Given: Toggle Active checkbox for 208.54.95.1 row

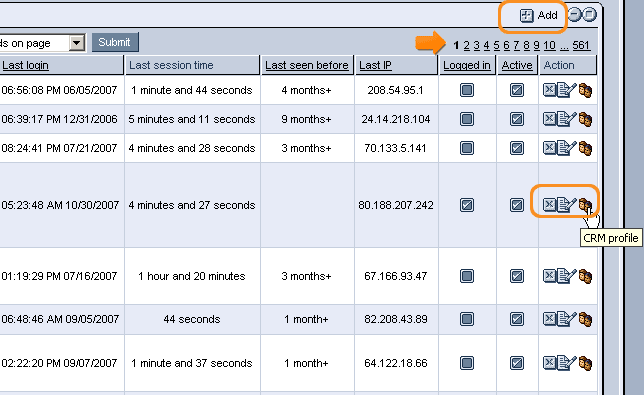Looking at the screenshot, I should tap(517, 90).
